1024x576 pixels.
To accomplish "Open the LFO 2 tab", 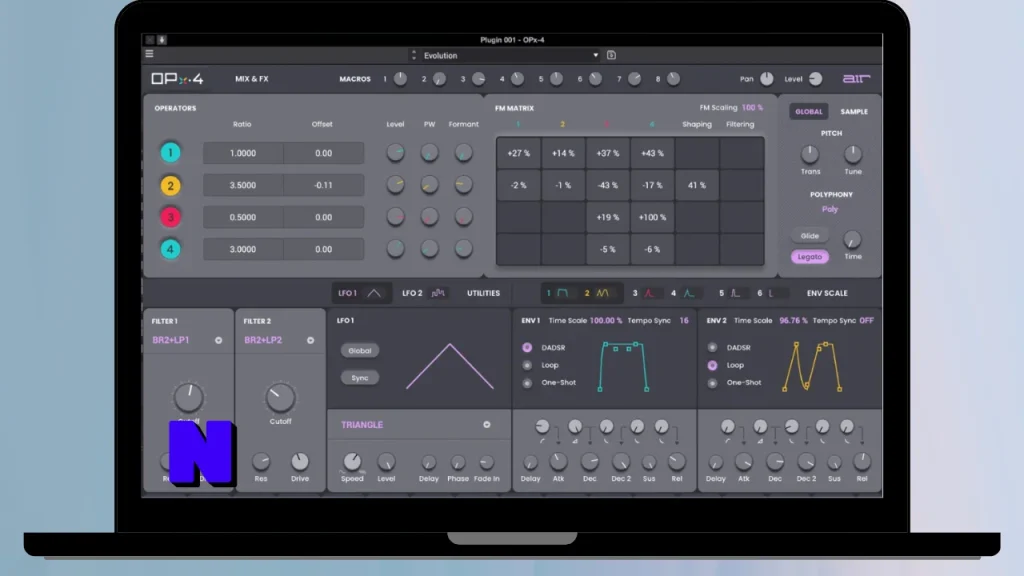I will click(x=423, y=293).
